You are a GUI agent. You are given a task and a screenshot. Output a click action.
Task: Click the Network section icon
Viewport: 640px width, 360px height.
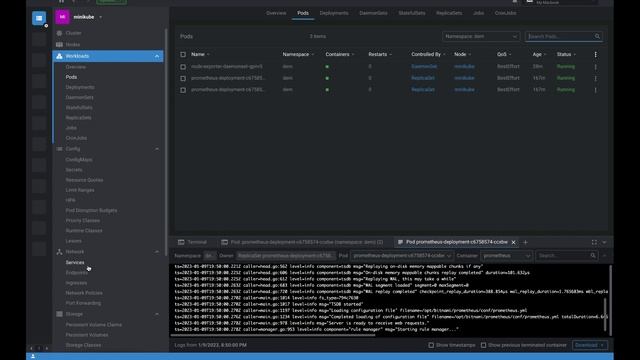(x=59, y=252)
